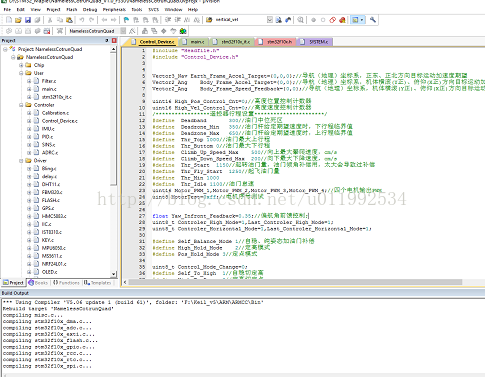
Task: Collapse the Project NamelessCotrunQuad root node
Action: pyautogui.click(x=5, y=49)
